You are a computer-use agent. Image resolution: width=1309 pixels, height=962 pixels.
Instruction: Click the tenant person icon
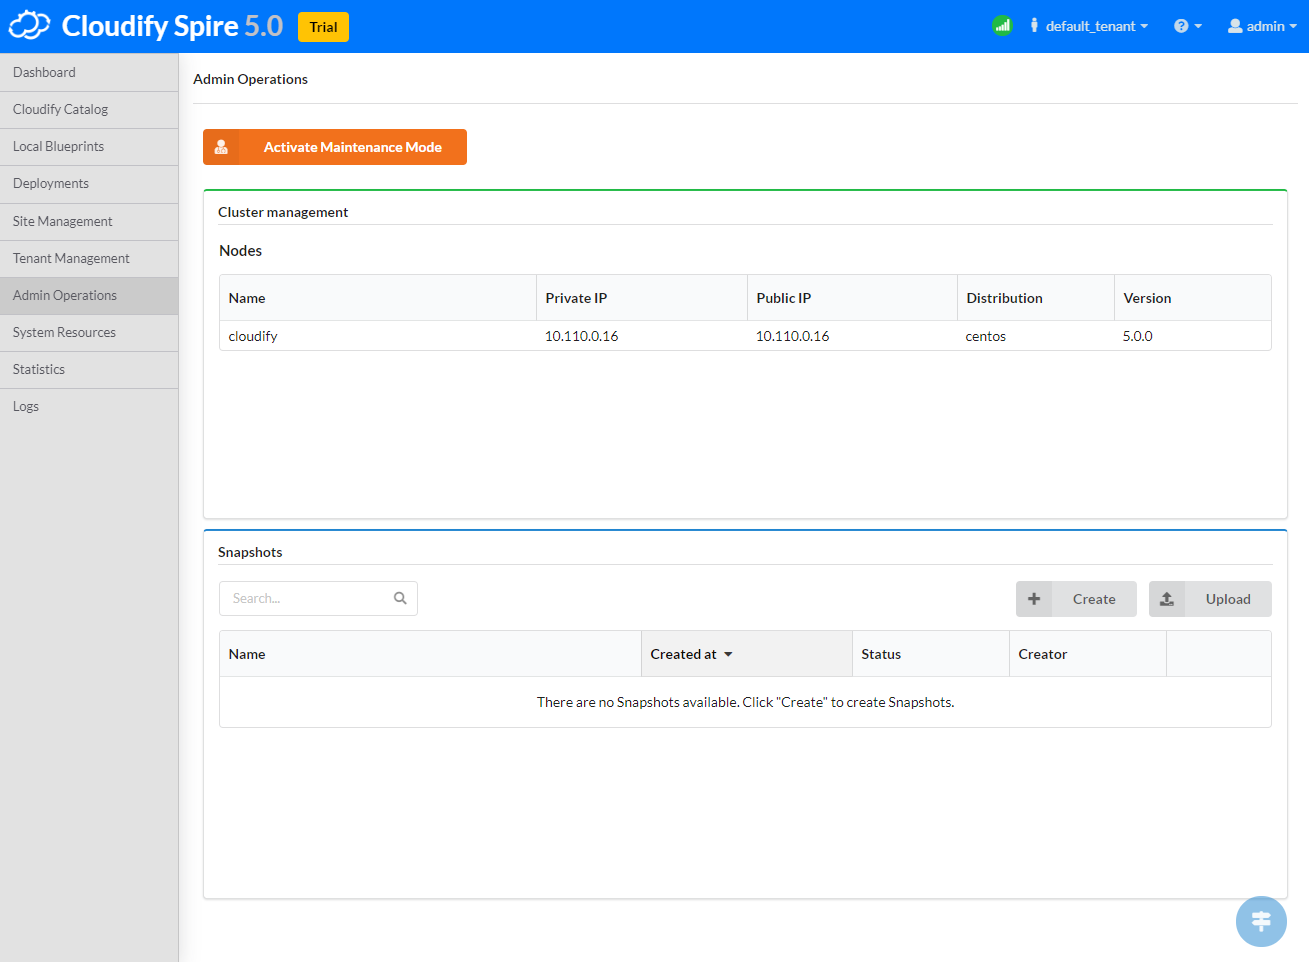[x=1034, y=26]
